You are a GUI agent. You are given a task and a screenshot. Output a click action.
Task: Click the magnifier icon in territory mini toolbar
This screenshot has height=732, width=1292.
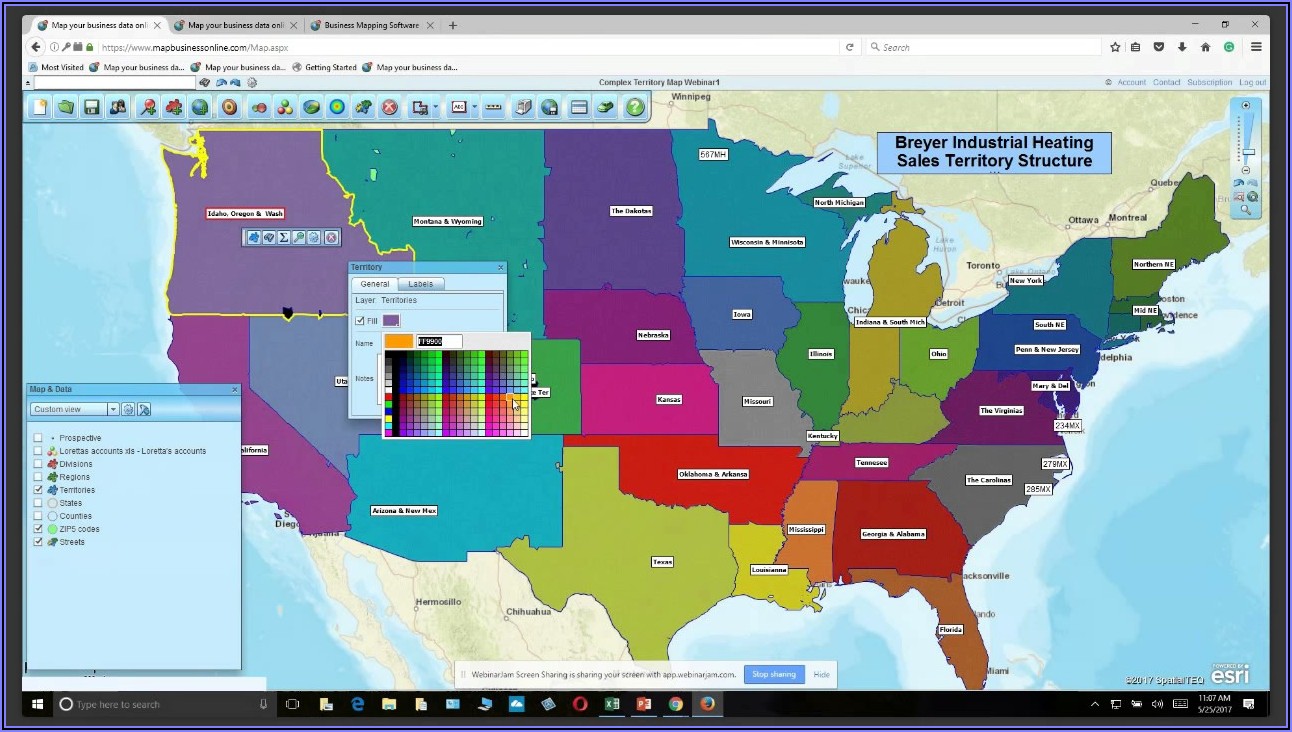[x=299, y=237]
